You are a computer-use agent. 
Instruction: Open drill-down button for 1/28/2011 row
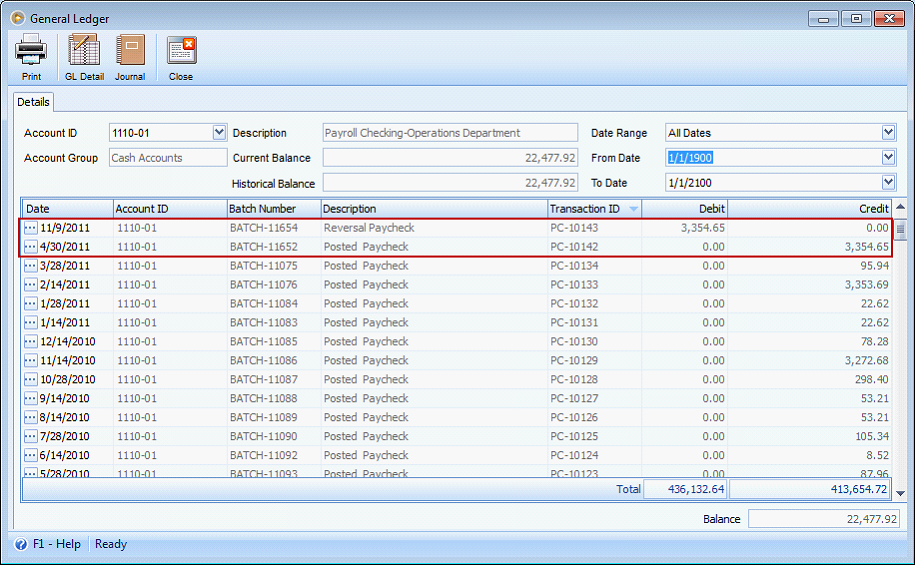pyautogui.click(x=30, y=304)
